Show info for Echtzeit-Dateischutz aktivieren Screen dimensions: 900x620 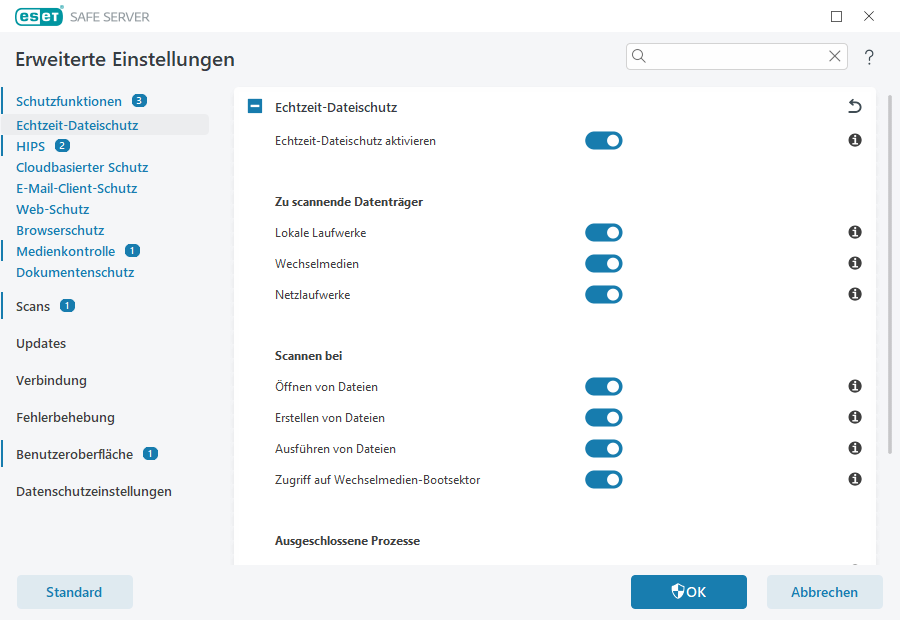click(854, 141)
